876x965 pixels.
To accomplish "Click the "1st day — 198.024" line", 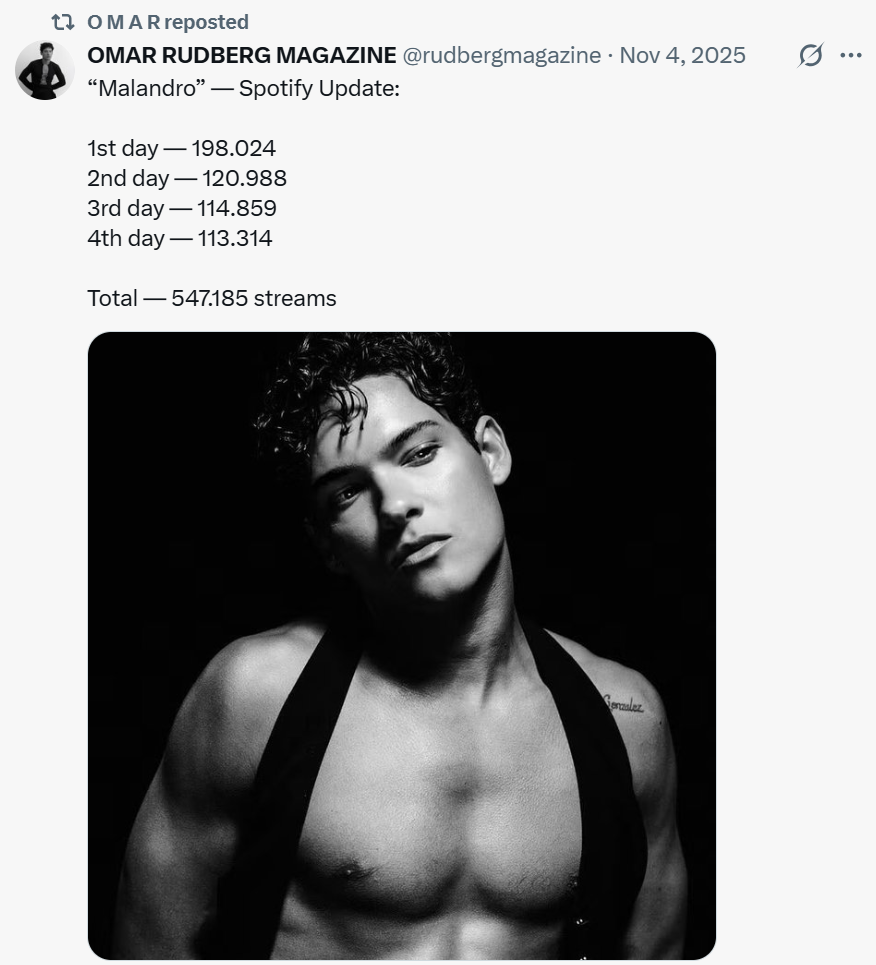I will click(x=181, y=149).
